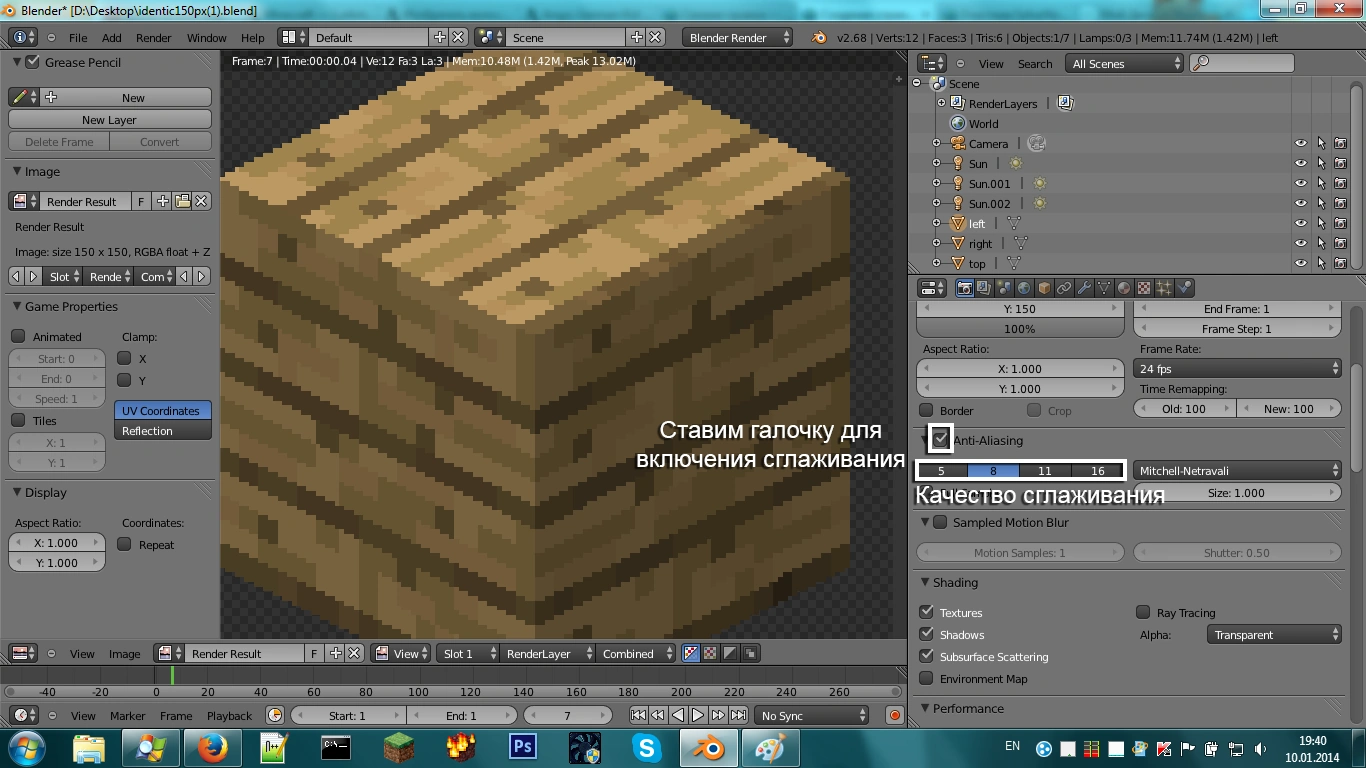Open the Frame Rate 24 fps dropdown
This screenshot has height=768, width=1366.
pyautogui.click(x=1237, y=368)
